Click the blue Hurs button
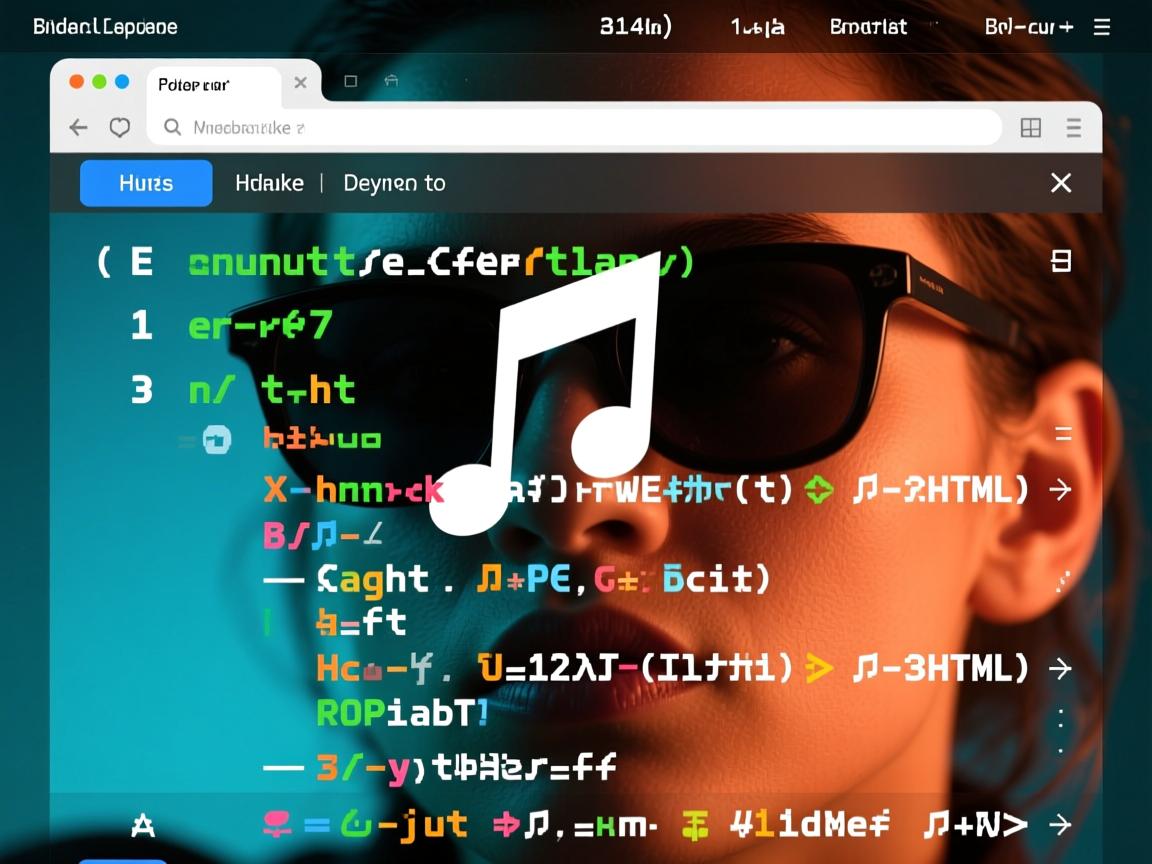 tap(146, 183)
